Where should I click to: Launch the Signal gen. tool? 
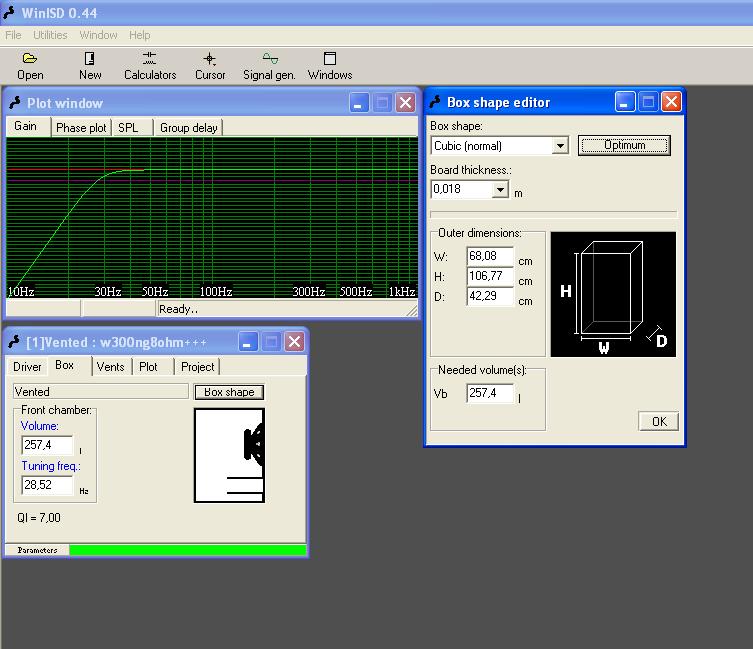pos(270,66)
